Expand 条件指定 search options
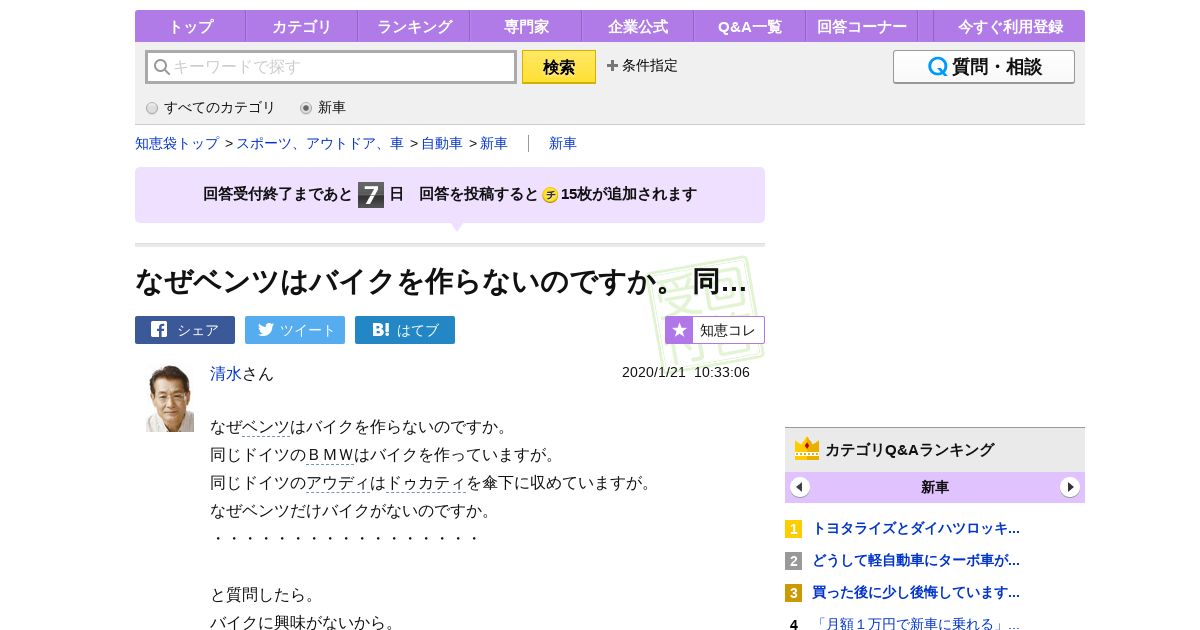The width and height of the screenshot is (1200, 630). [642, 66]
